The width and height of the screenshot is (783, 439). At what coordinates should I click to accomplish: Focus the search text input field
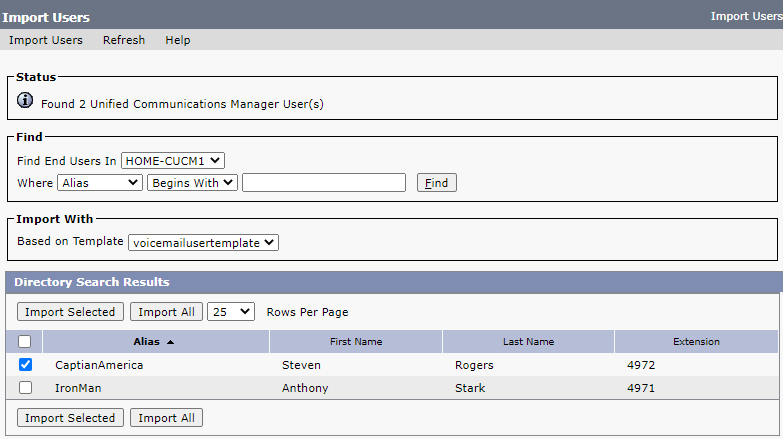(324, 183)
